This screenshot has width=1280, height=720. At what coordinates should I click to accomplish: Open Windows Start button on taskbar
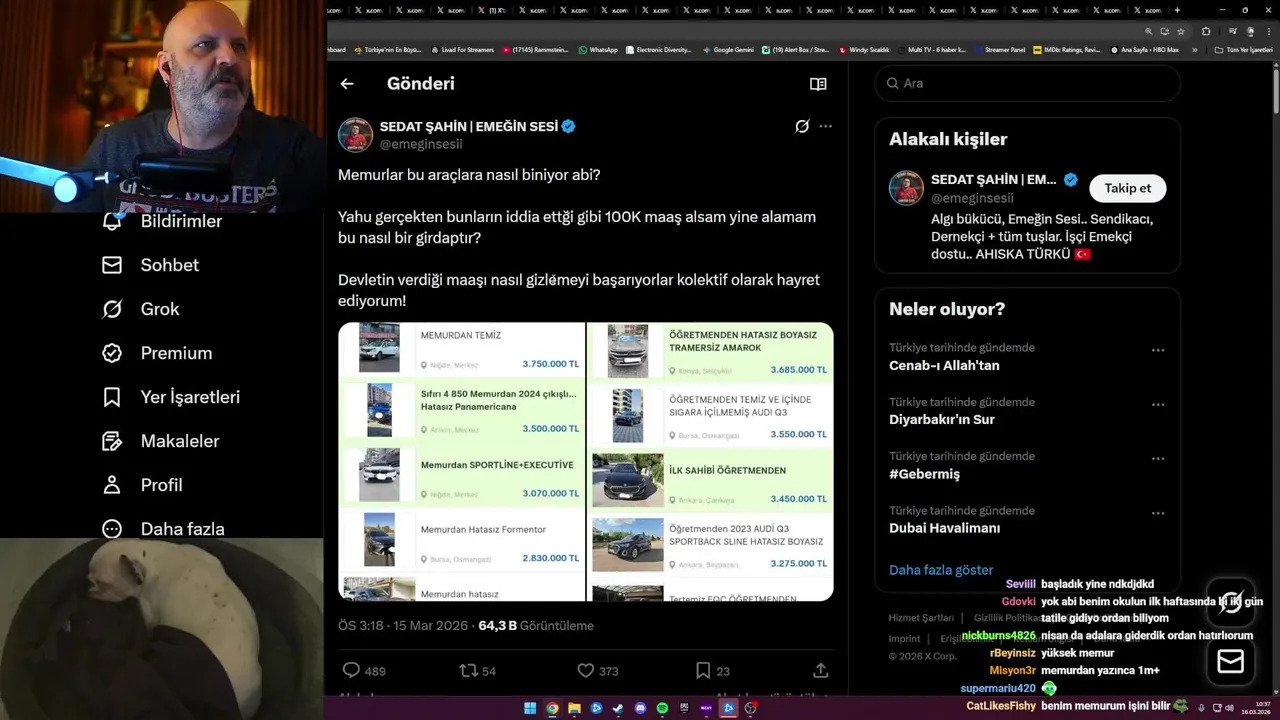530,708
